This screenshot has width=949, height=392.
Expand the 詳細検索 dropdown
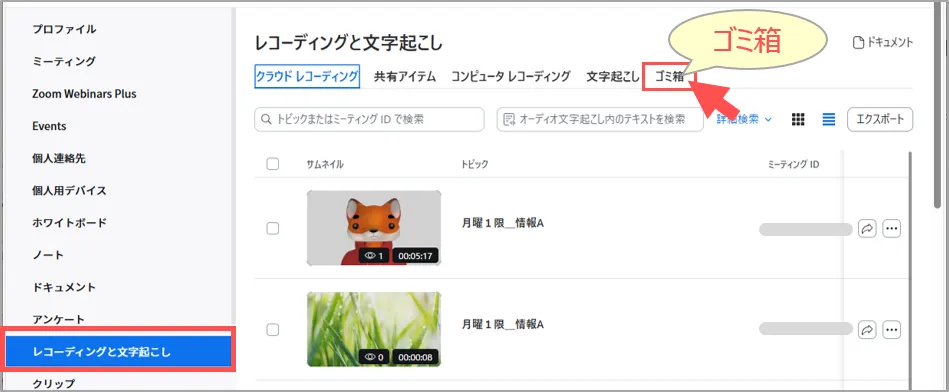click(744, 119)
